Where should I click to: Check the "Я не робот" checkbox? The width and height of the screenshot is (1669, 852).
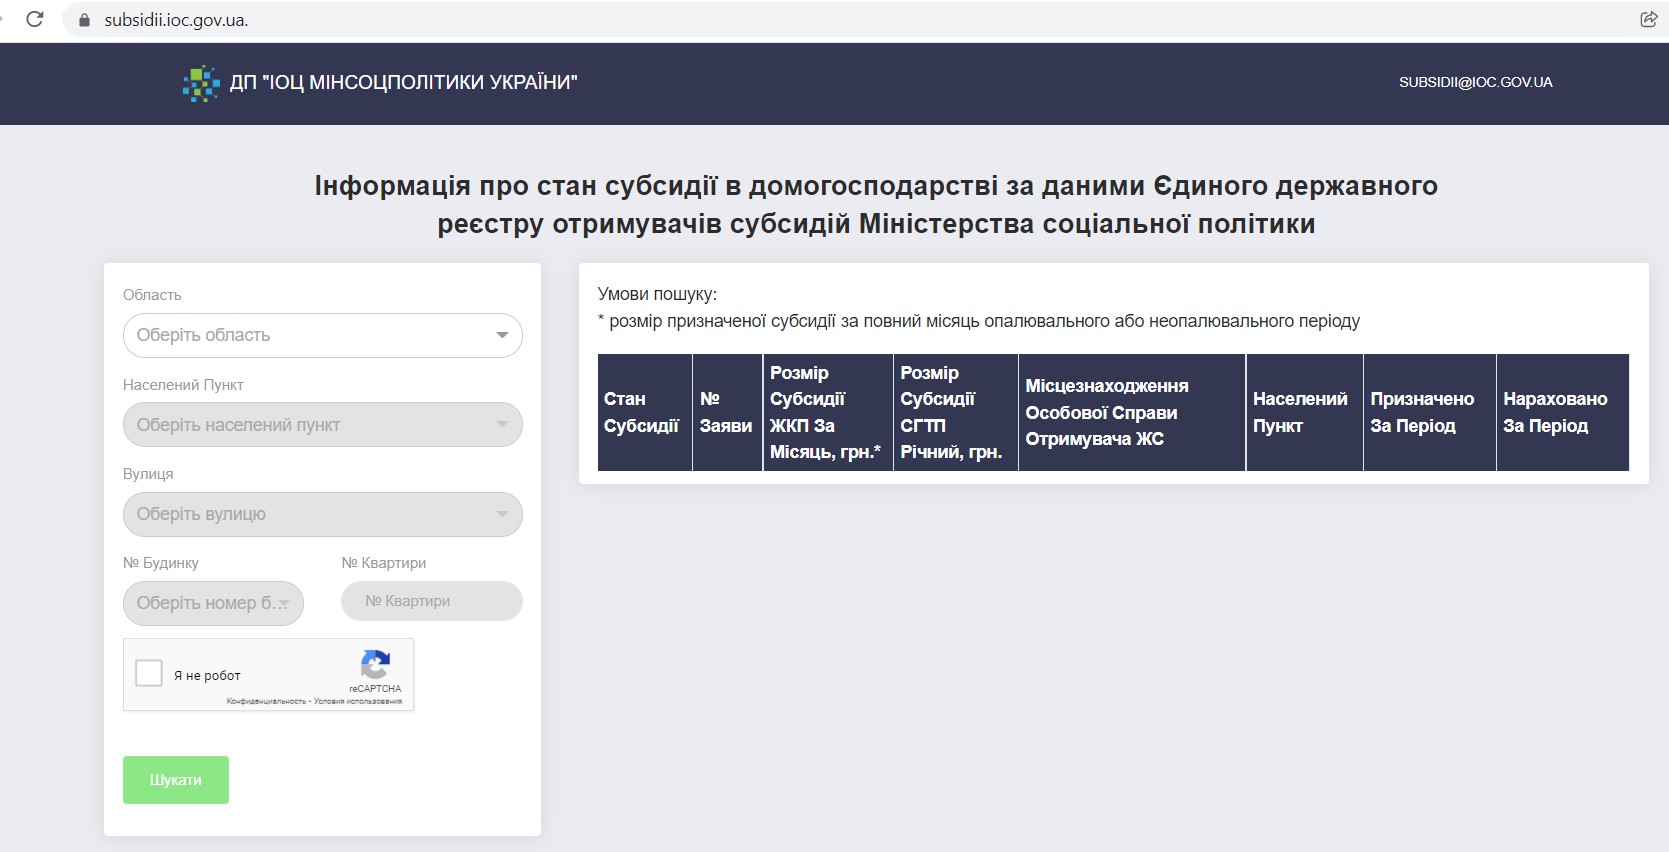tap(149, 673)
